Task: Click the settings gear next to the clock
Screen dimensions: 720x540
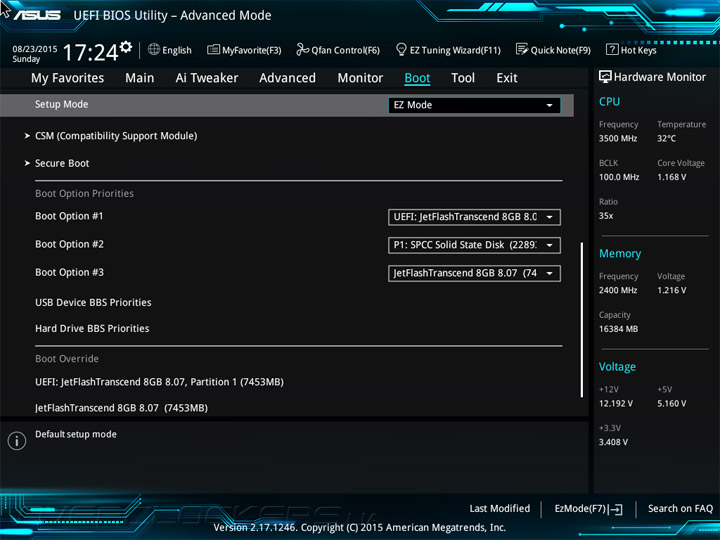Action: pyautogui.click(x=126, y=47)
